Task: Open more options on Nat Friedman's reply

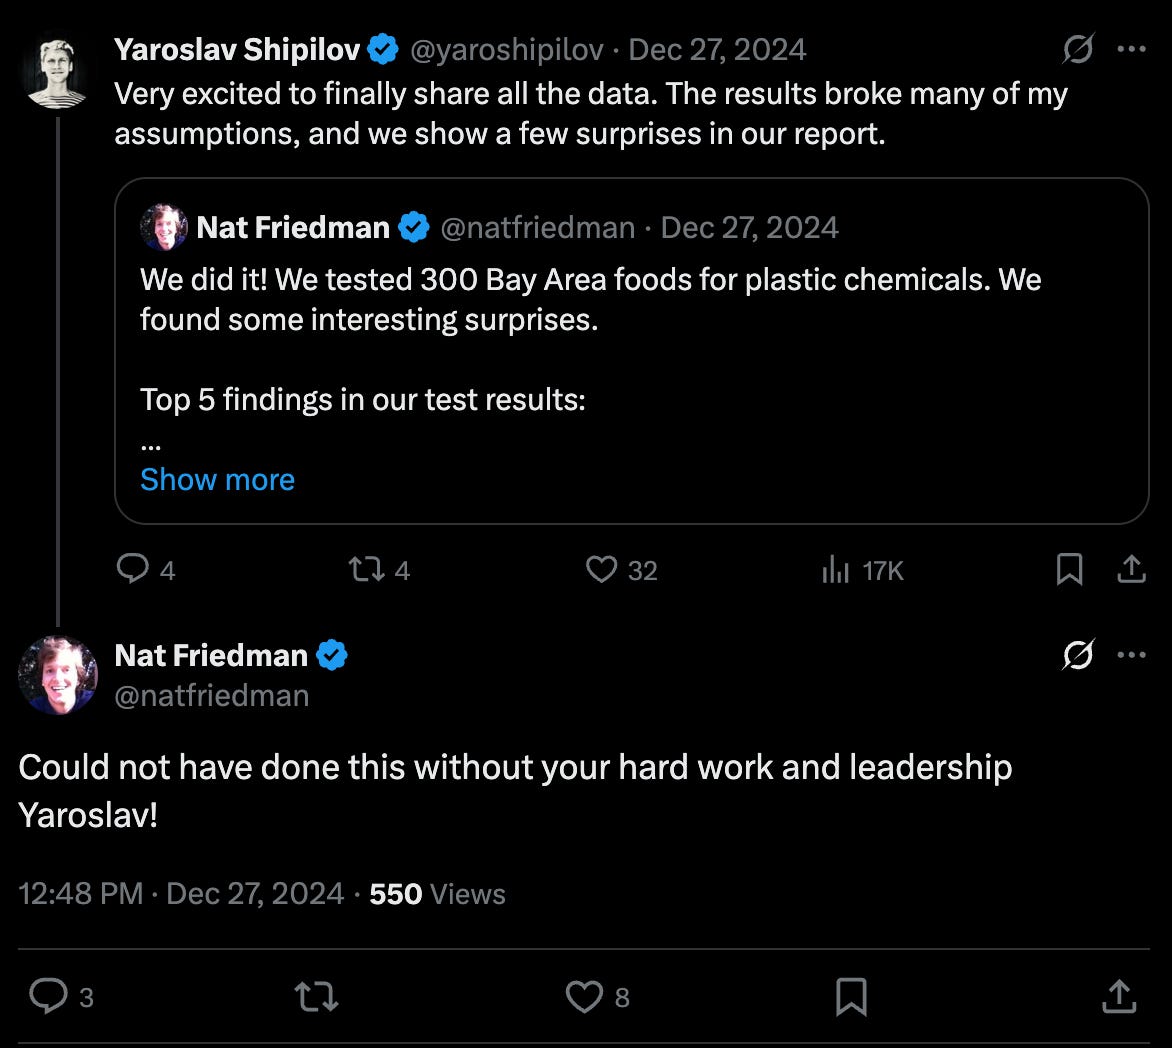Action: [1131, 655]
